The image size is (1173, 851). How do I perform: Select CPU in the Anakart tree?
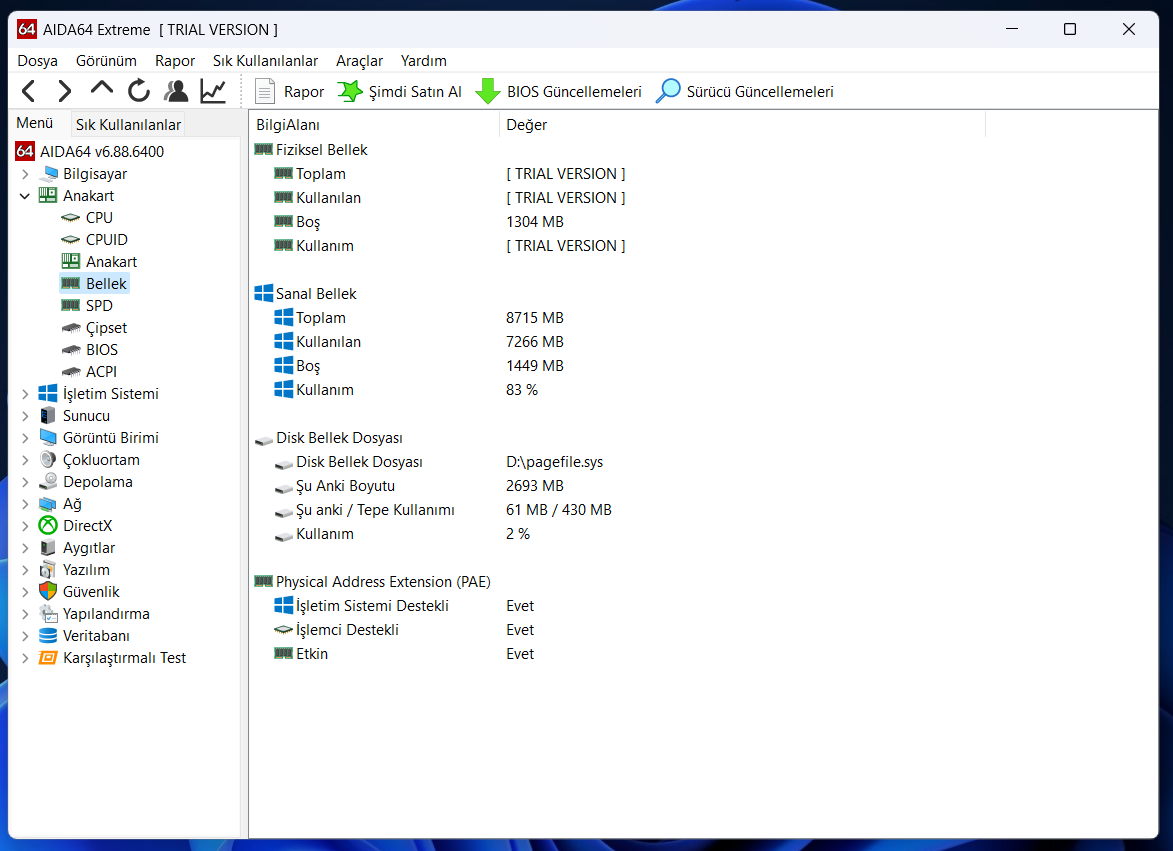(99, 218)
